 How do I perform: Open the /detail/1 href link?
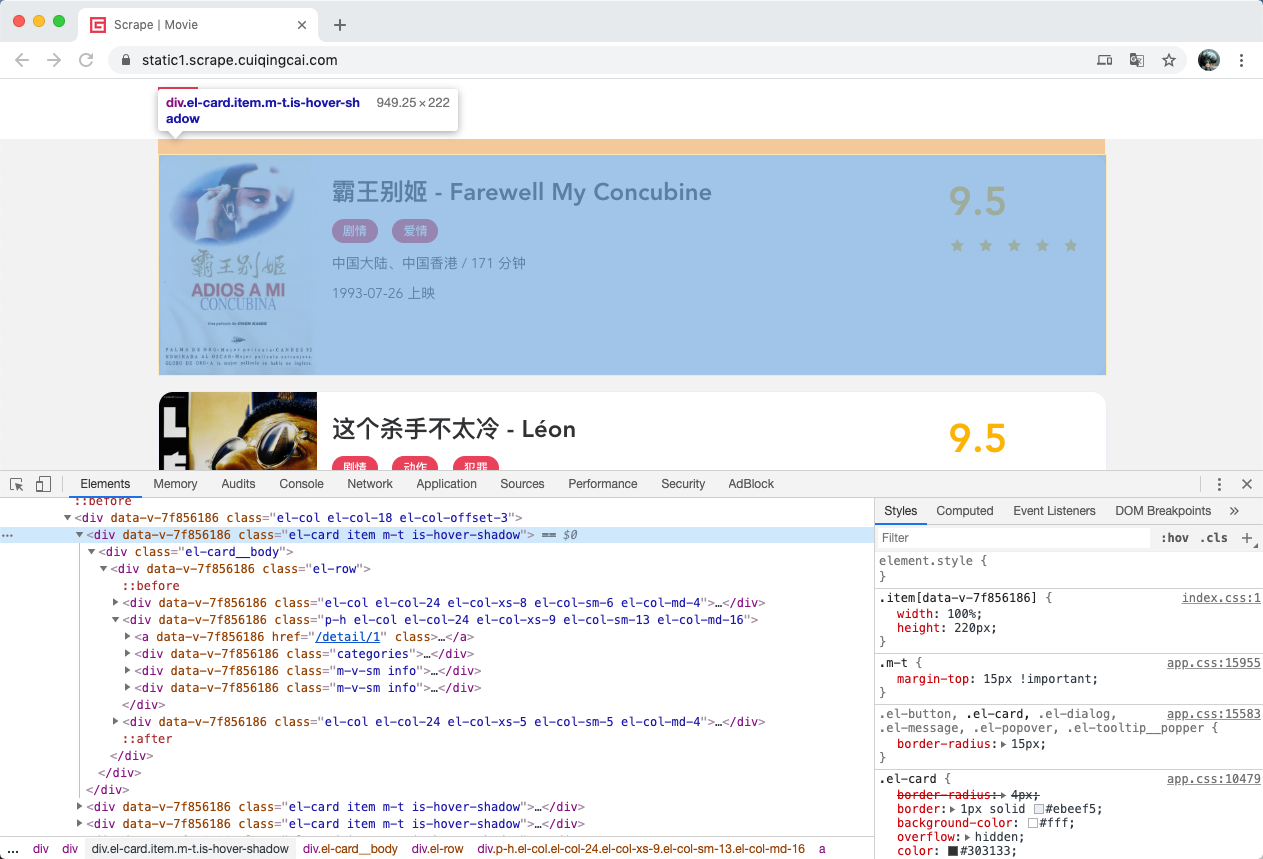(348, 637)
